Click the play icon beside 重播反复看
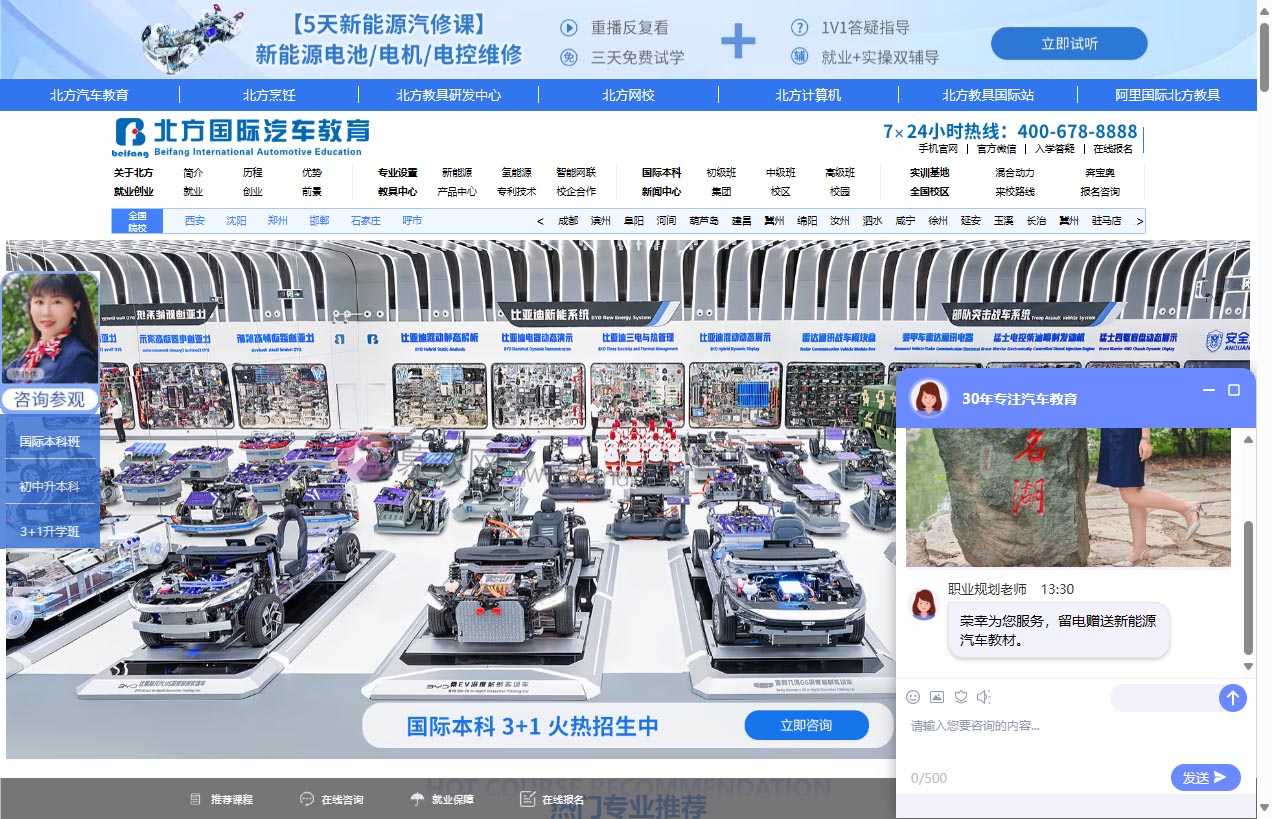This screenshot has height=819, width=1272. (x=568, y=27)
